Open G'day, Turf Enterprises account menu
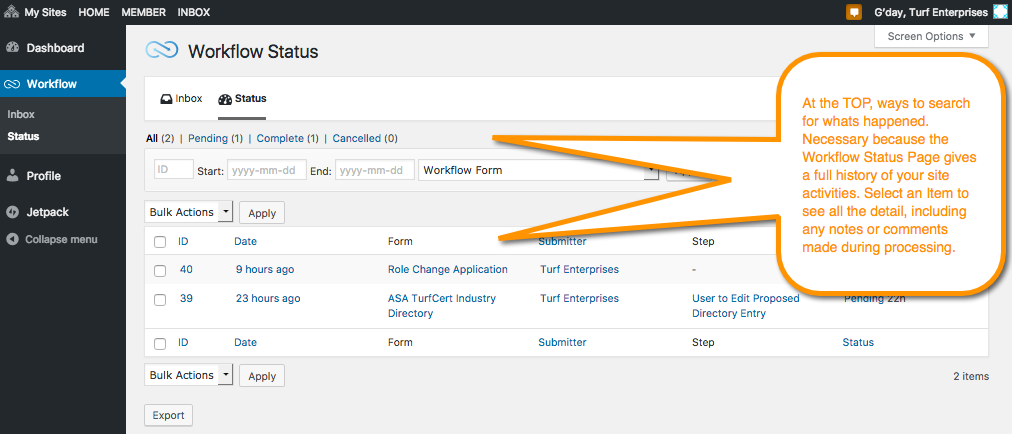The image size is (1012, 434). (x=931, y=12)
